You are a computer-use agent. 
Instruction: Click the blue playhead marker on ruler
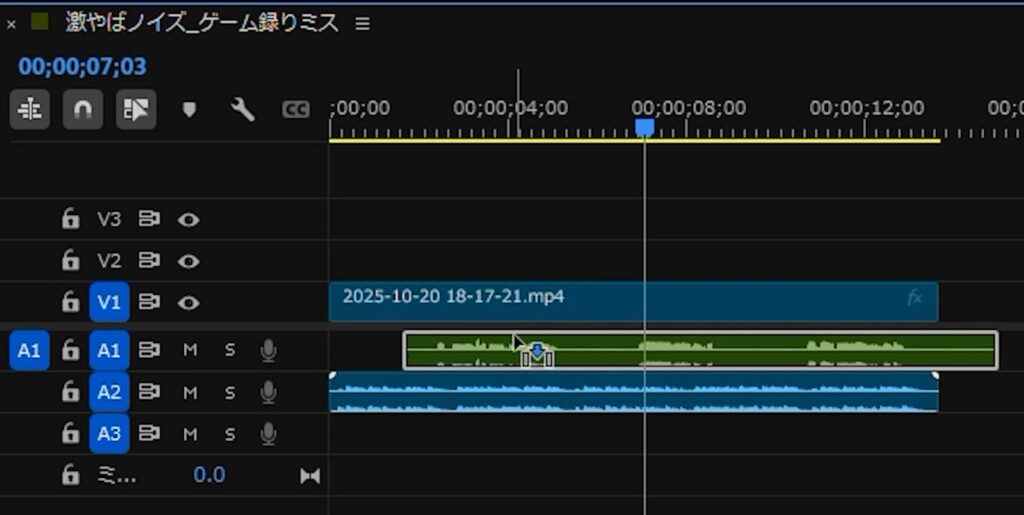point(645,127)
